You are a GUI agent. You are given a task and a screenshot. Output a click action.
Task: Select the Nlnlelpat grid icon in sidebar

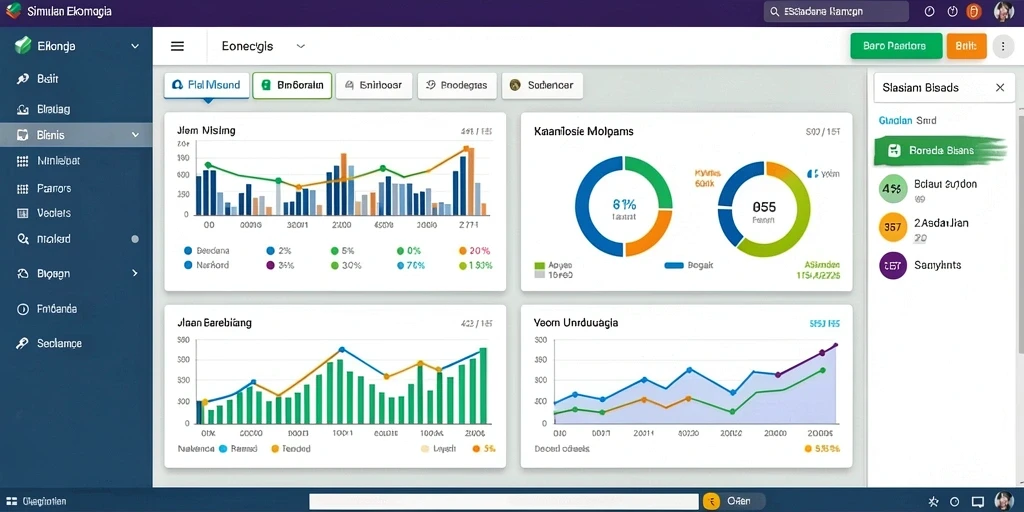coord(23,161)
